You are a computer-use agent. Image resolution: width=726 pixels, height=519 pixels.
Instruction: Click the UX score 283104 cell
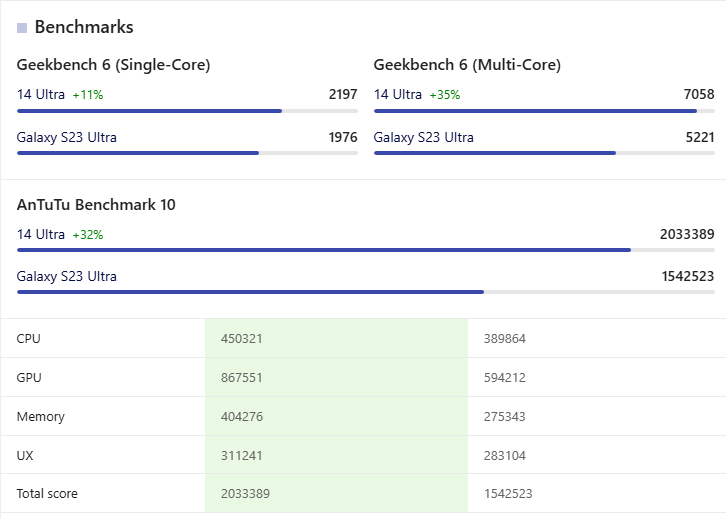(505, 455)
